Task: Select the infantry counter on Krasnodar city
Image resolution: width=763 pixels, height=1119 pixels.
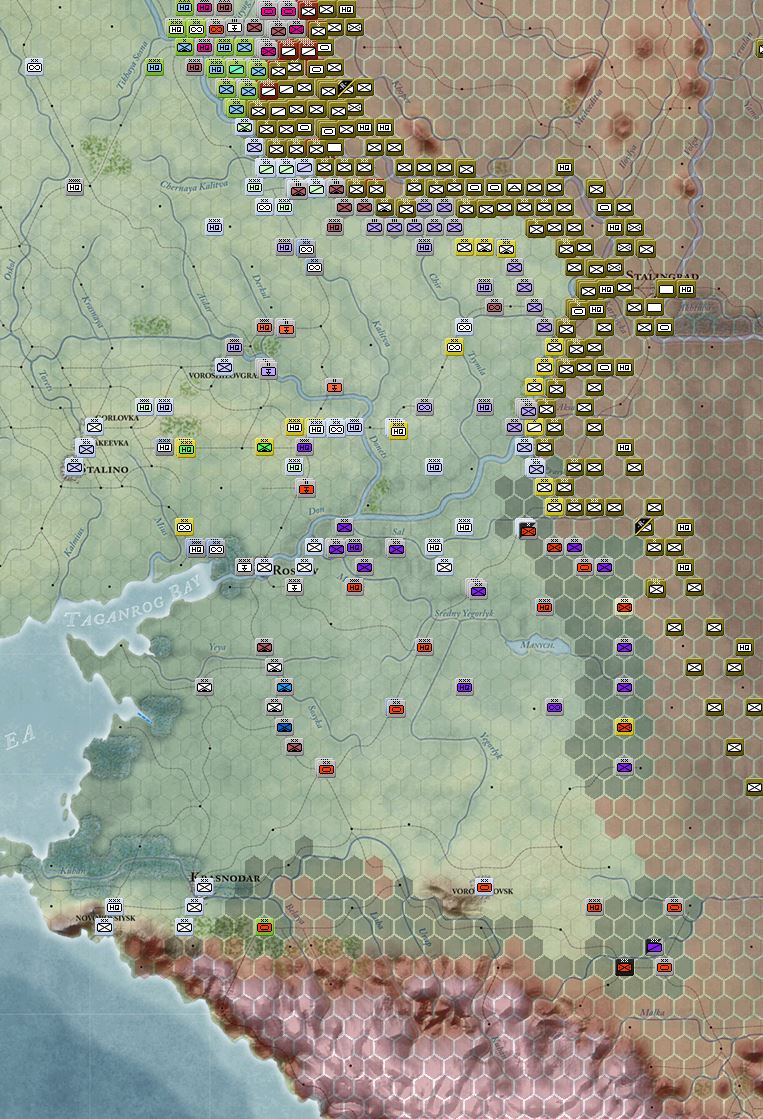Action: (204, 886)
